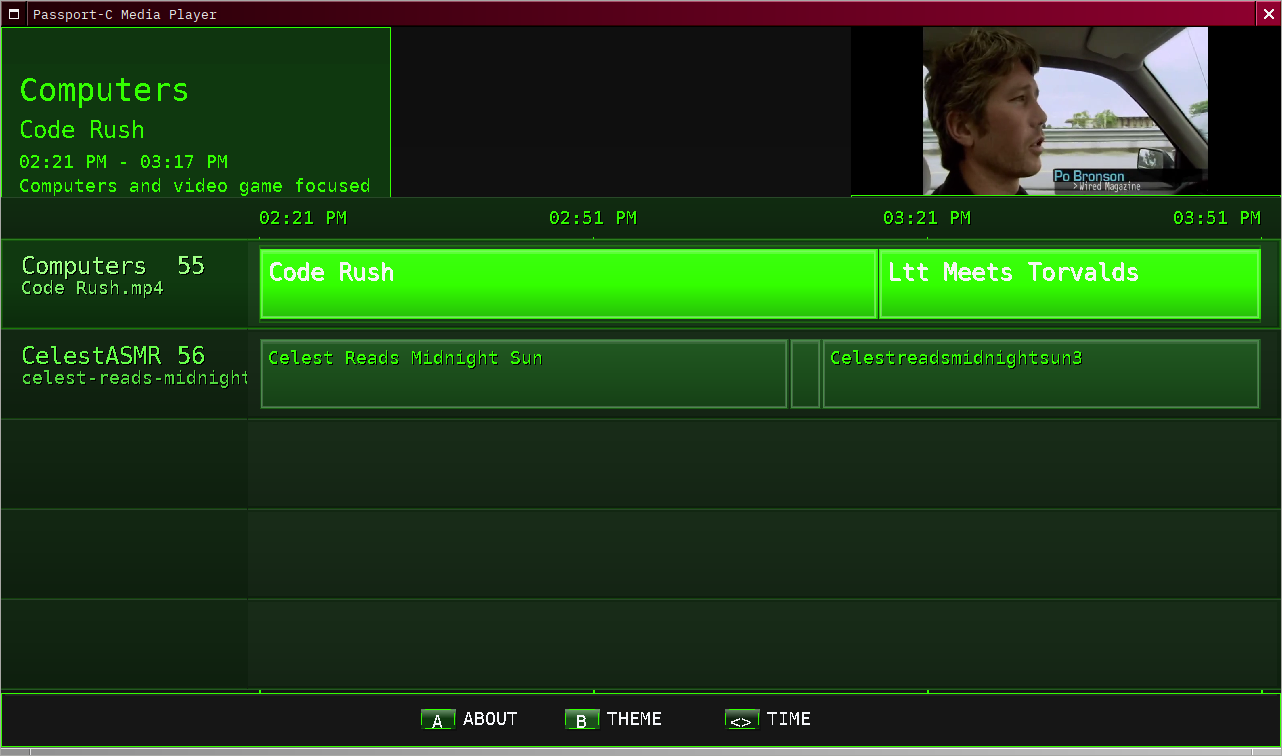This screenshot has height=756, width=1282.
Task: Click the <> arrows key icon
Action: tap(742, 720)
